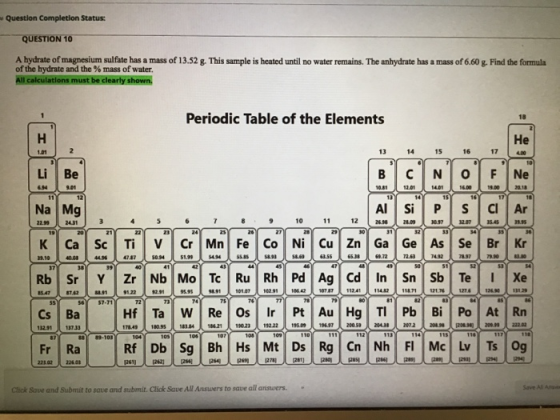Click the O oxygen element cell
560x420 pixels.
coord(465,175)
